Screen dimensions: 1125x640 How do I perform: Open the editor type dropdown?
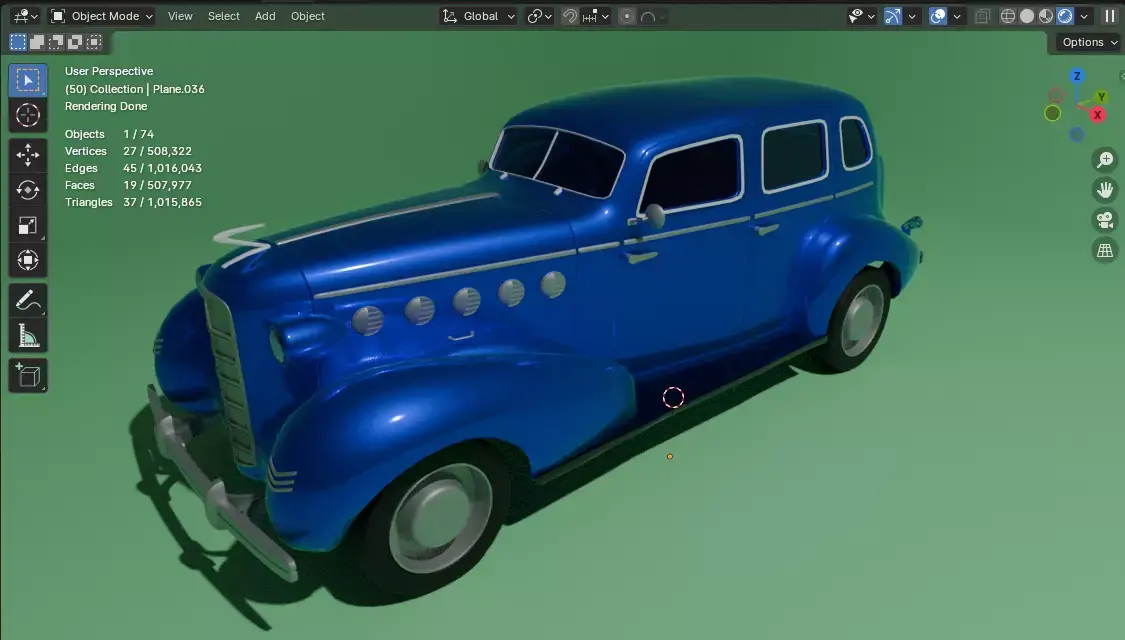click(x=26, y=16)
